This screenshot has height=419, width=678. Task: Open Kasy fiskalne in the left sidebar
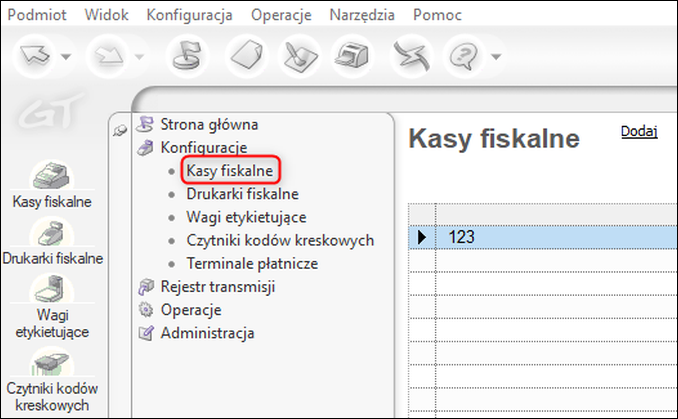[52, 185]
